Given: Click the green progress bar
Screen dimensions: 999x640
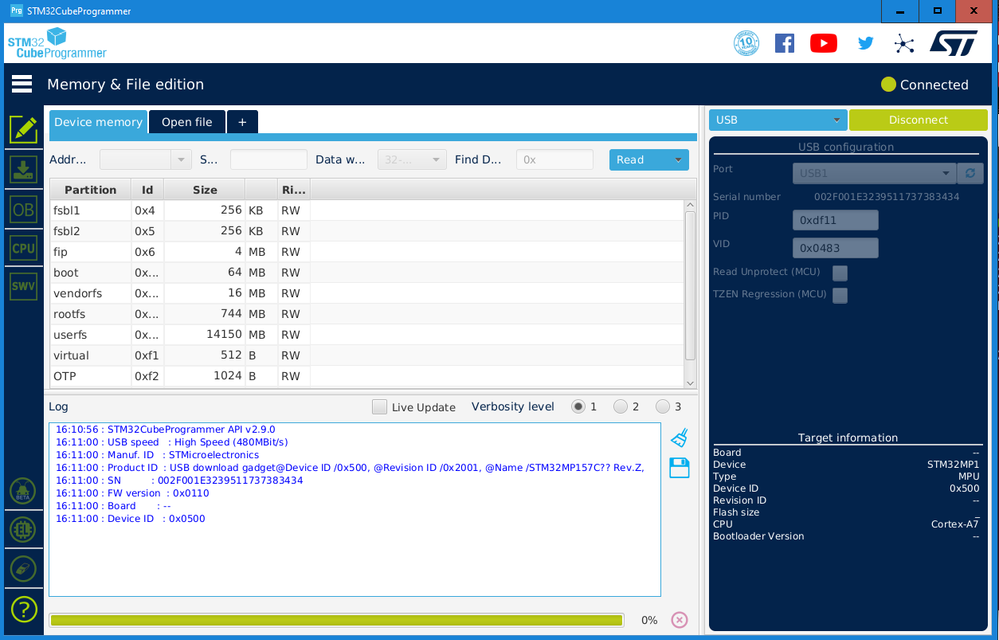Looking at the screenshot, I should pyautogui.click(x=336, y=620).
